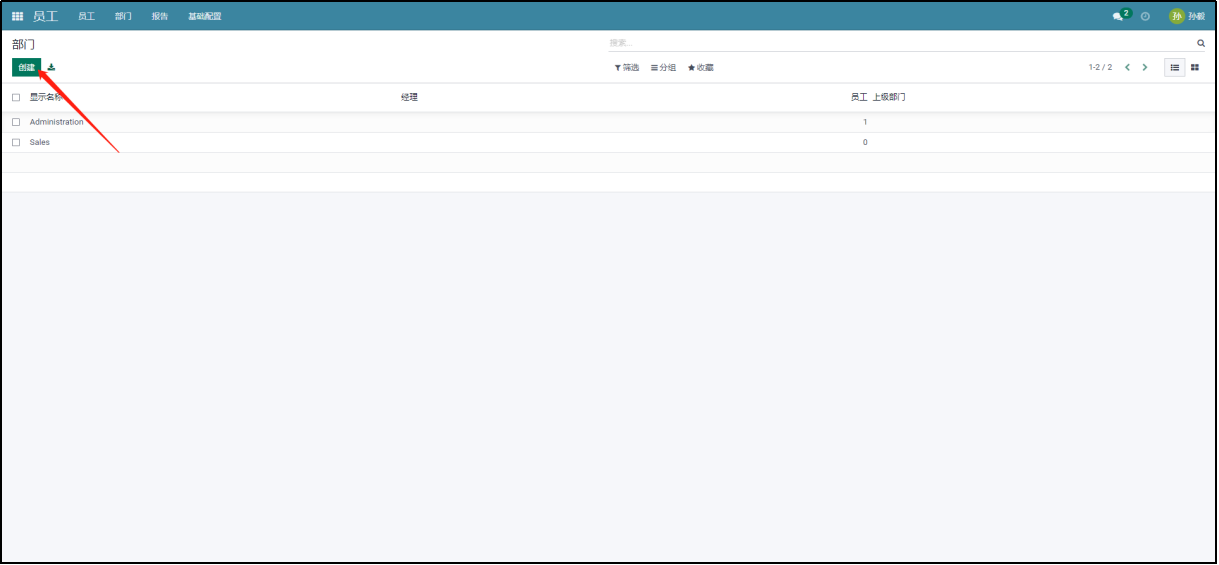Click the download/export icon beside 创建
The width and height of the screenshot is (1219, 565).
pyautogui.click(x=52, y=67)
